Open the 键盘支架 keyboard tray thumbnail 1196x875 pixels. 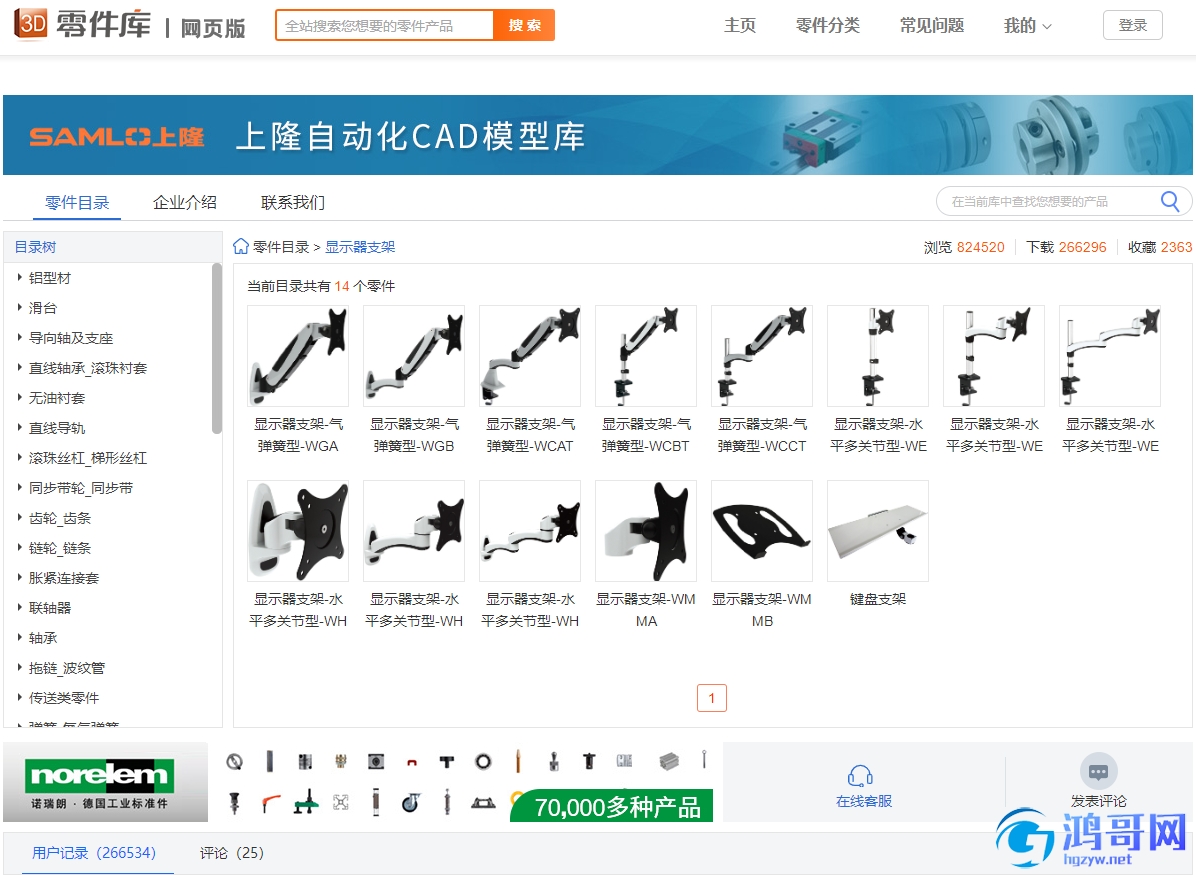coord(878,531)
